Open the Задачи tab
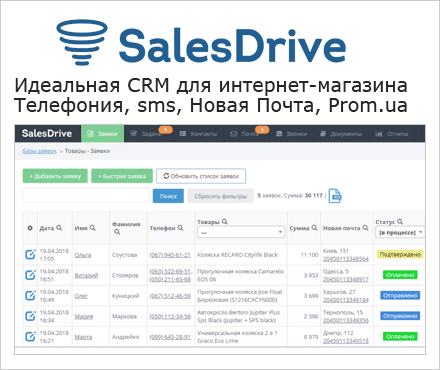 tap(148, 134)
